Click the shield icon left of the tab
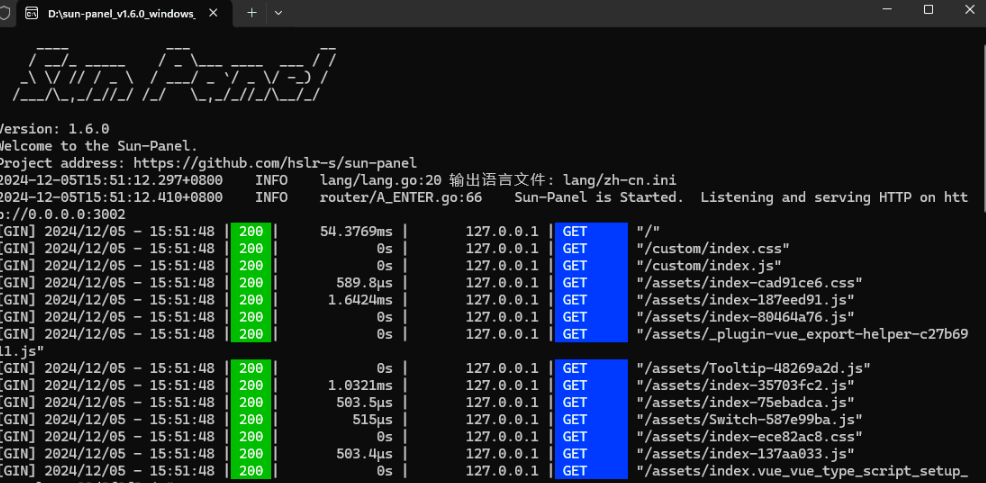Image resolution: width=986 pixels, height=483 pixels. [4, 13]
